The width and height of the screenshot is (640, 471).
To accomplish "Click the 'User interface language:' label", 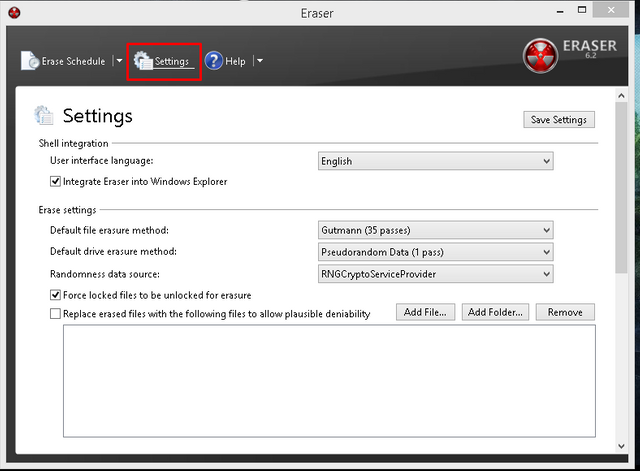I will [x=102, y=161].
